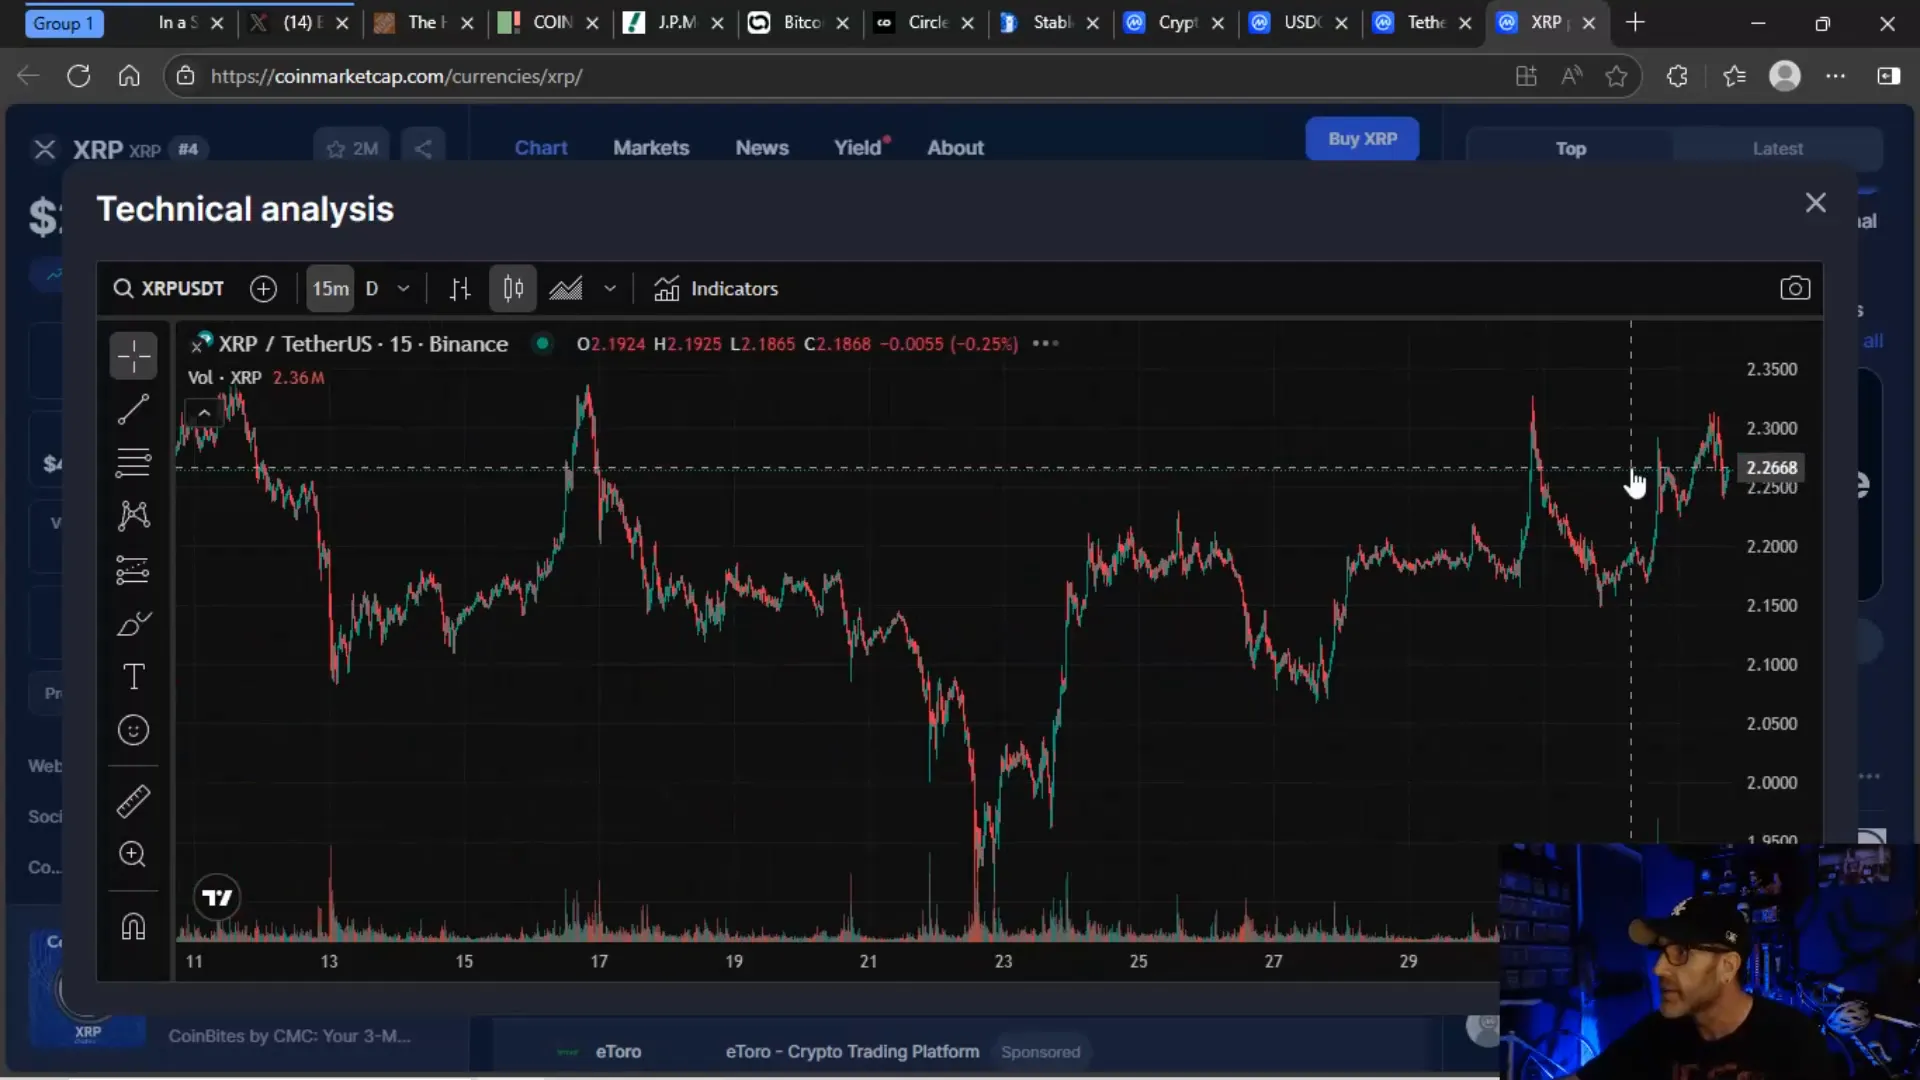
Task: Take a chart snapshot with camera icon
Action: pos(1795,289)
